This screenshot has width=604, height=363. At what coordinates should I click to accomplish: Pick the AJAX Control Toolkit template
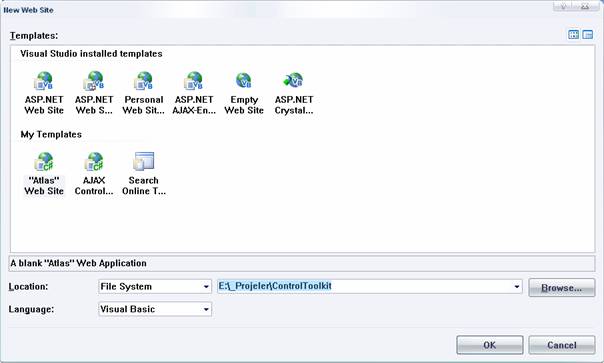(94, 174)
